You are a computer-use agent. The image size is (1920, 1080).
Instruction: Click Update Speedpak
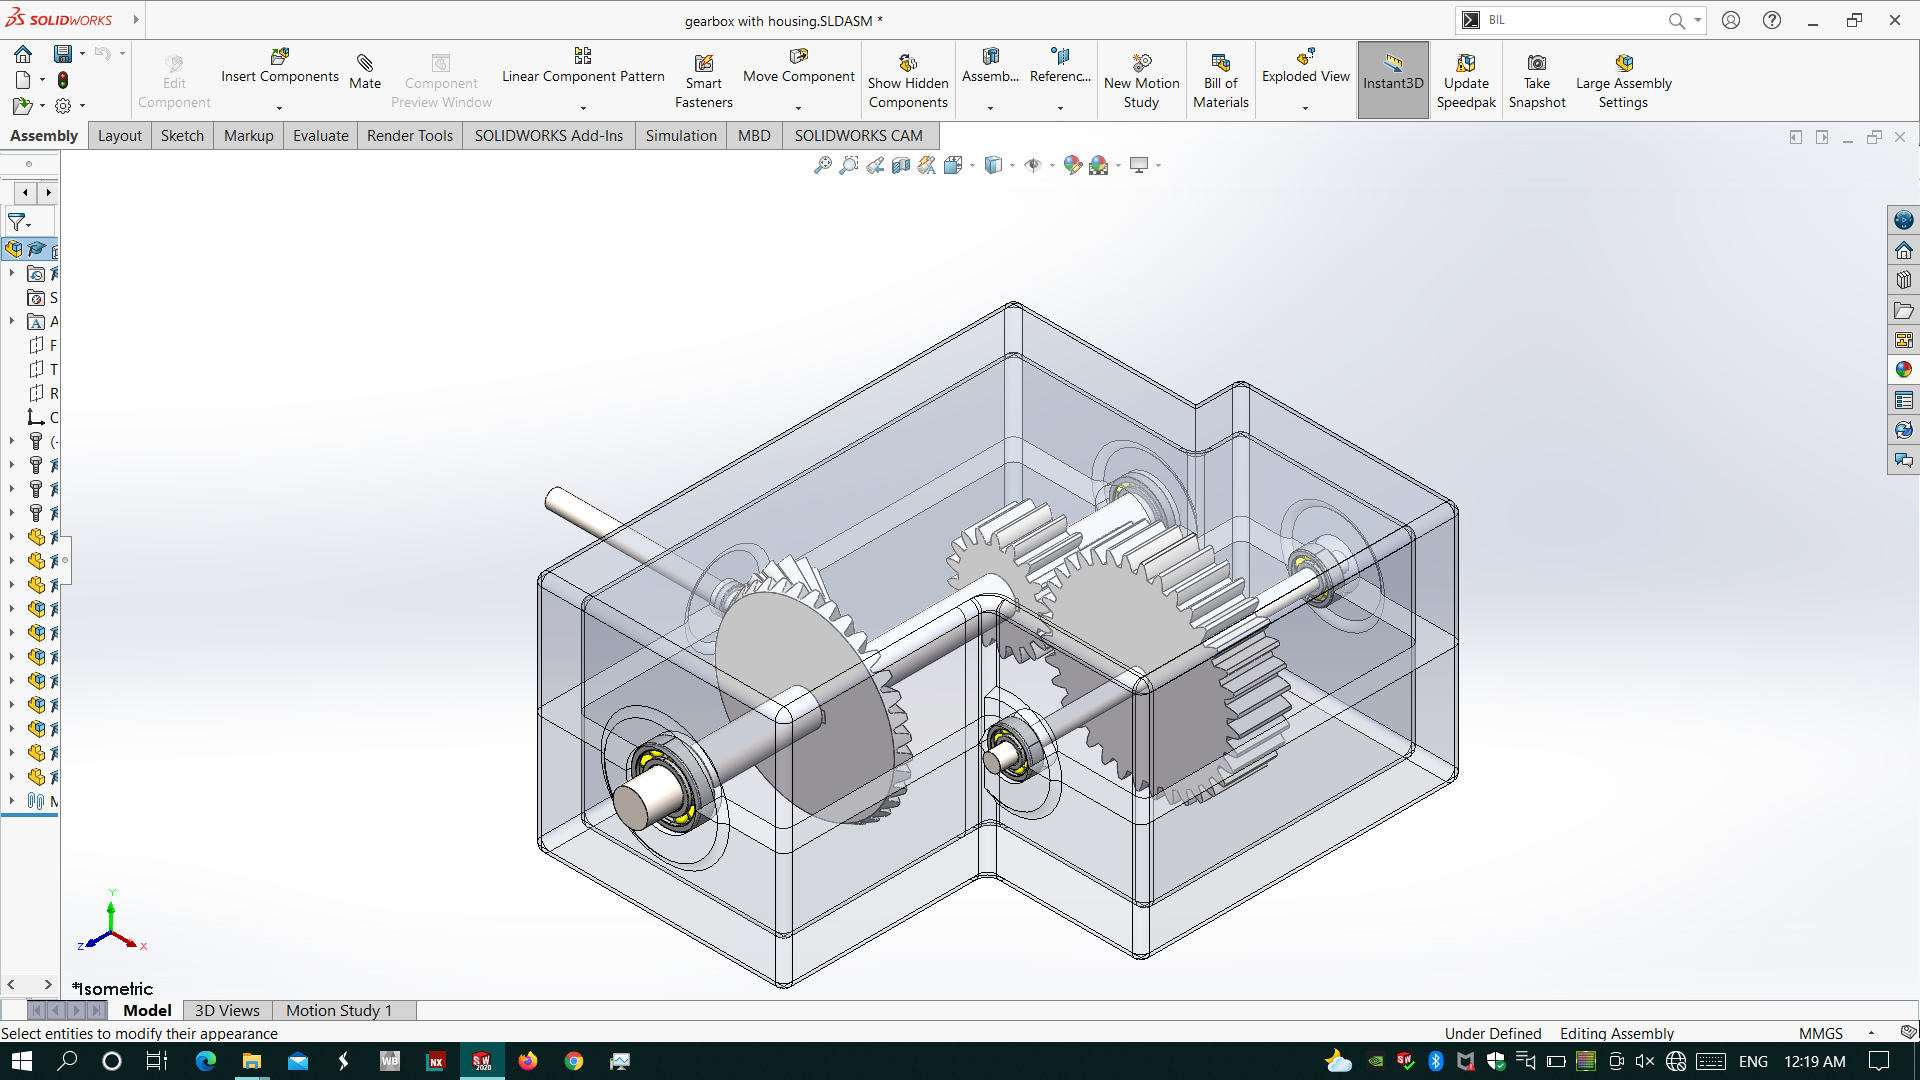[x=1466, y=81]
